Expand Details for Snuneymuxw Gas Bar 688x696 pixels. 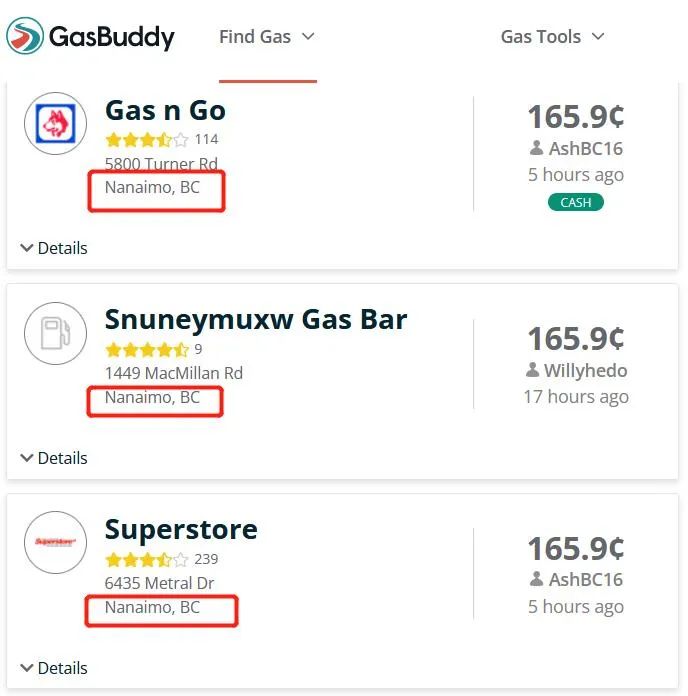click(54, 458)
